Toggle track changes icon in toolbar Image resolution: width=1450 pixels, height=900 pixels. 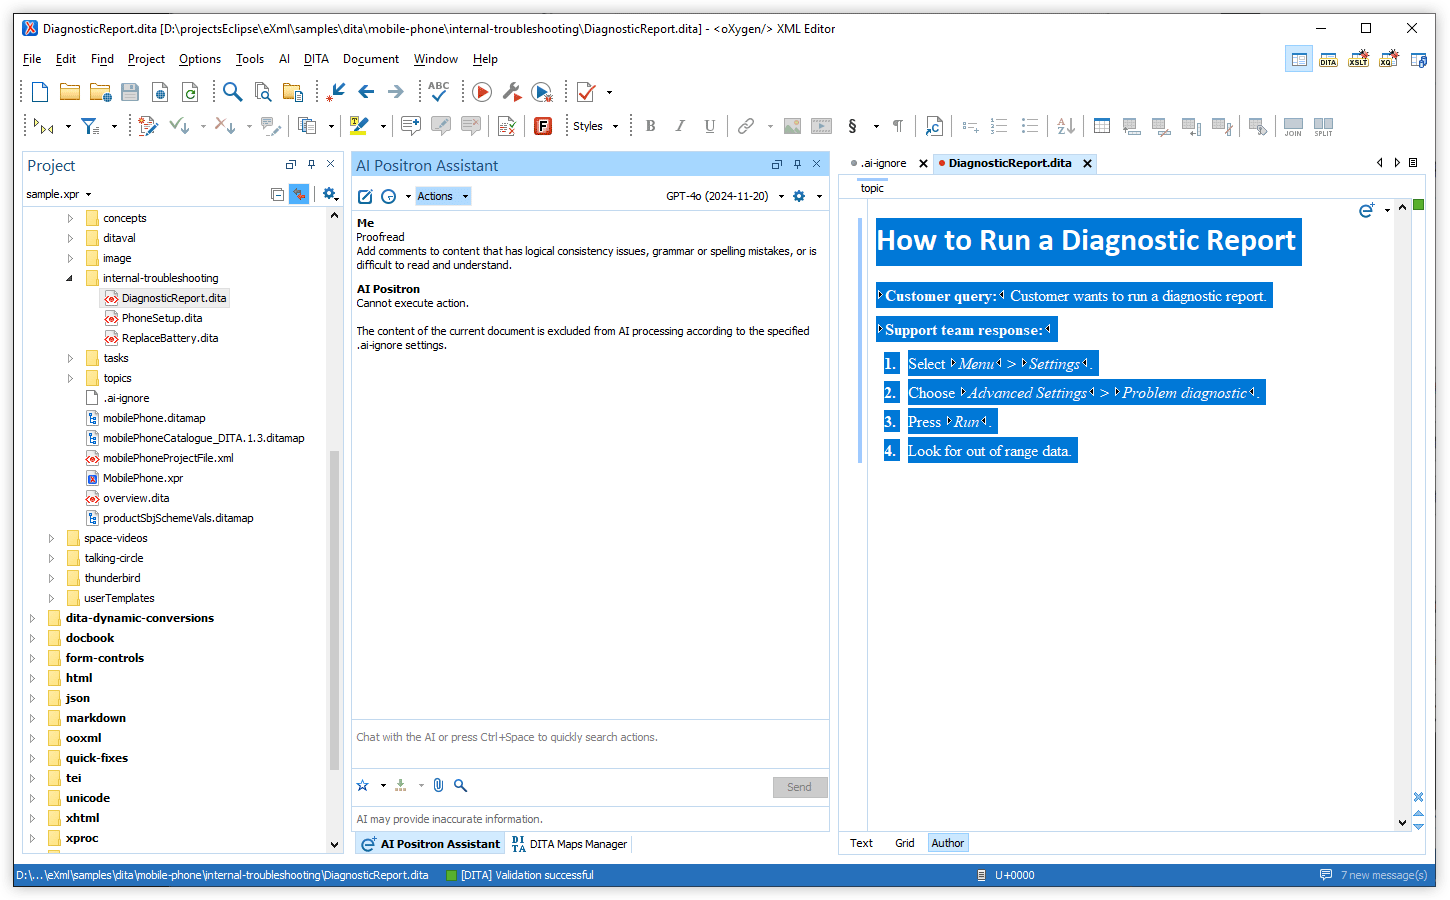pyautogui.click(x=148, y=126)
